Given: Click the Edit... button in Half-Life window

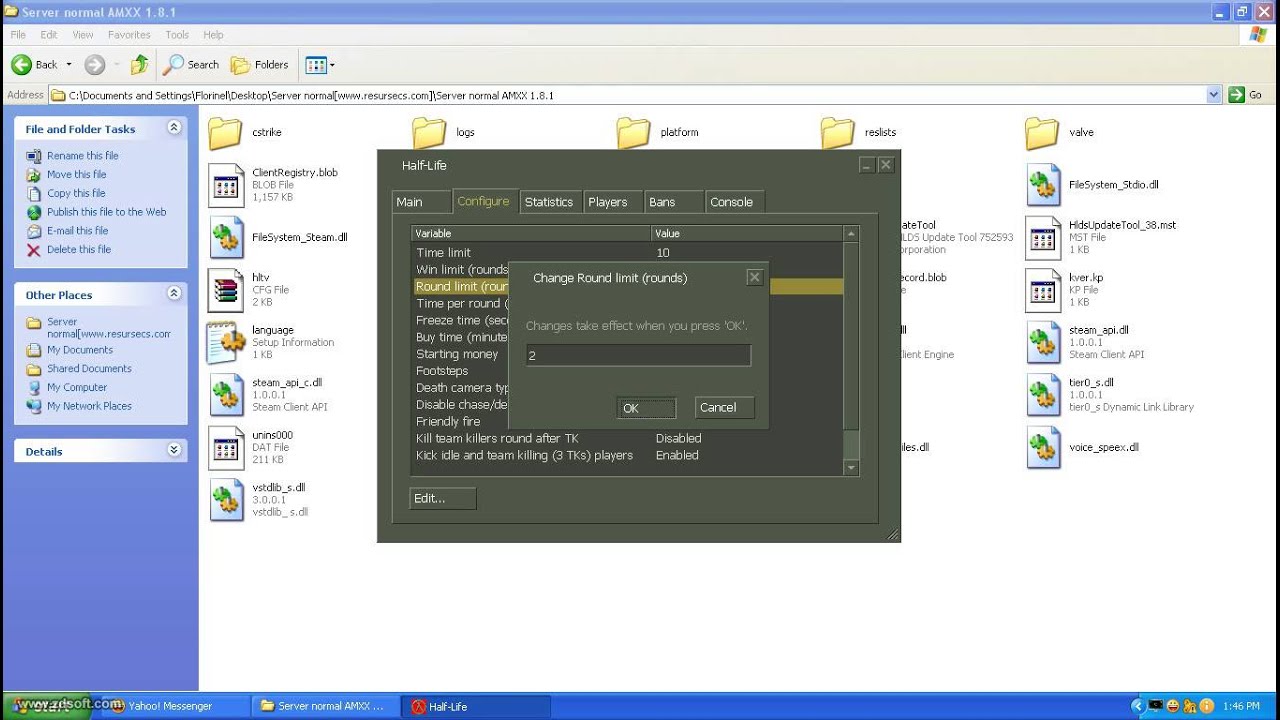Looking at the screenshot, I should [443, 498].
